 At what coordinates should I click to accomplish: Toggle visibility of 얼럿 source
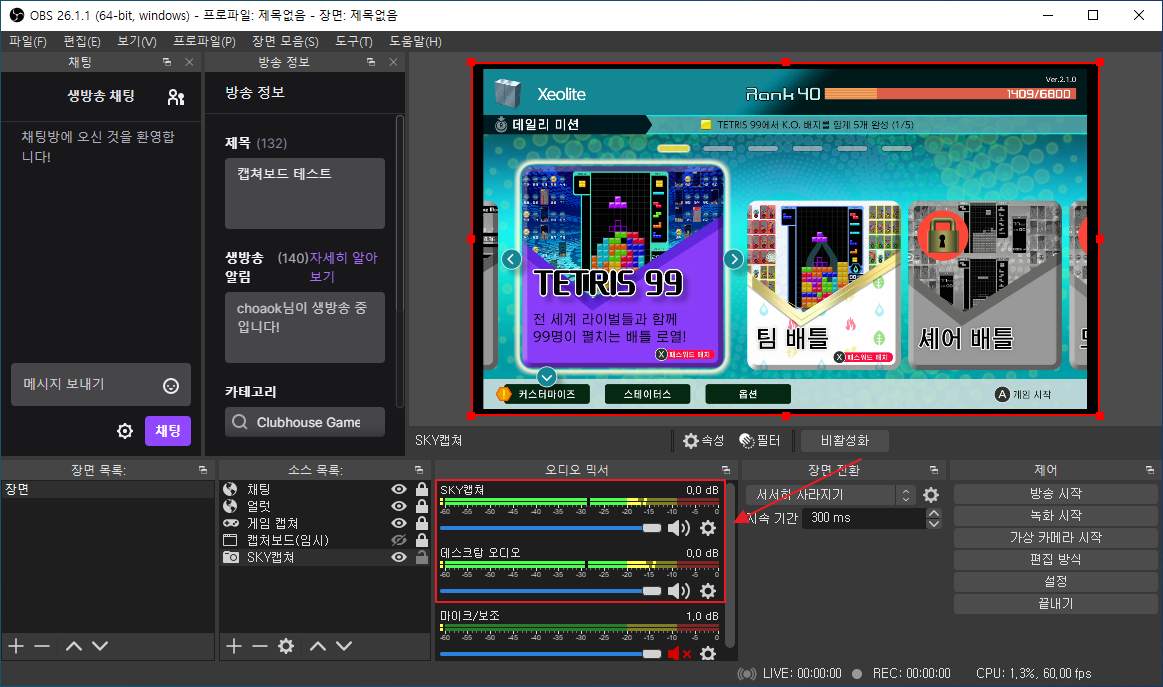[x=399, y=506]
